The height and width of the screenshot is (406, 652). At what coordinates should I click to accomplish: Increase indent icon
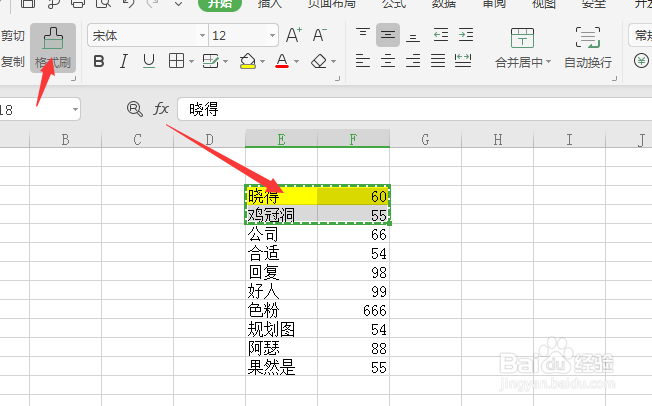[x=466, y=35]
